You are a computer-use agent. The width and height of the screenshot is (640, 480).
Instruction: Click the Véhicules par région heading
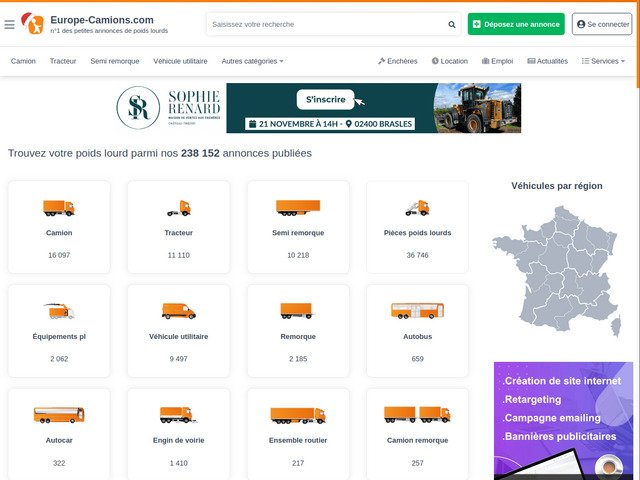click(x=557, y=186)
